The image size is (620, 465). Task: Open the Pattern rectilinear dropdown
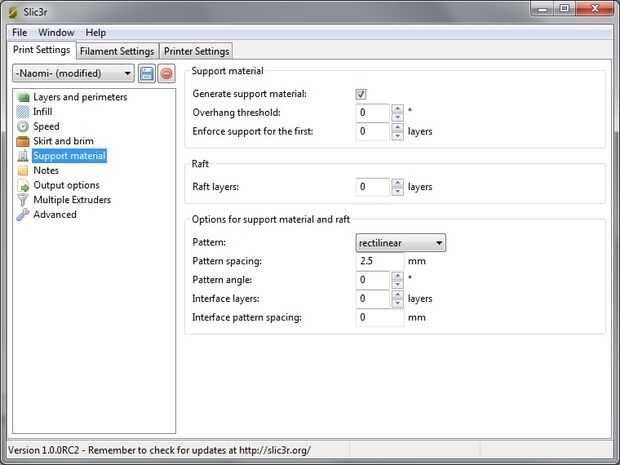(401, 243)
